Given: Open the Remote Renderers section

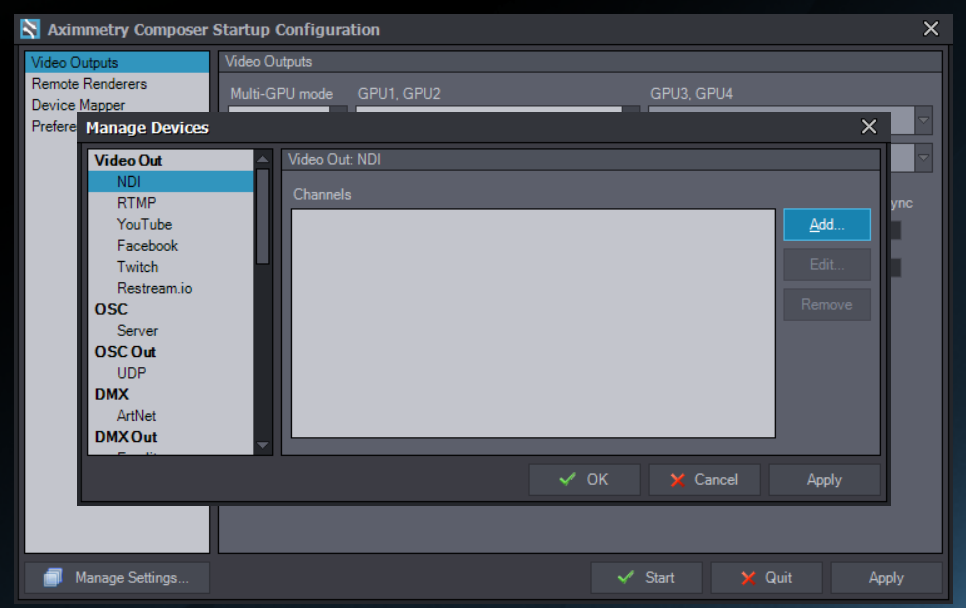Looking at the screenshot, I should click(x=117, y=84).
